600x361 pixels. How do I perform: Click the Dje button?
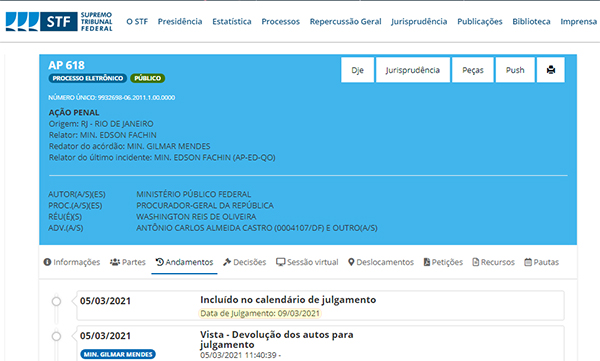point(357,70)
